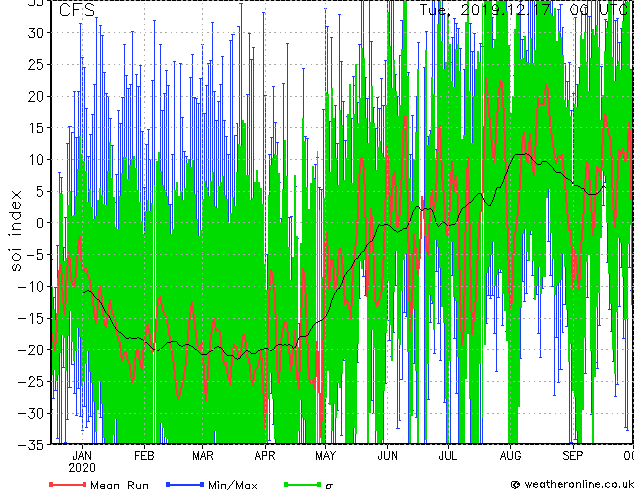
Task: Click the y-axis value 10
Action: coord(36,160)
